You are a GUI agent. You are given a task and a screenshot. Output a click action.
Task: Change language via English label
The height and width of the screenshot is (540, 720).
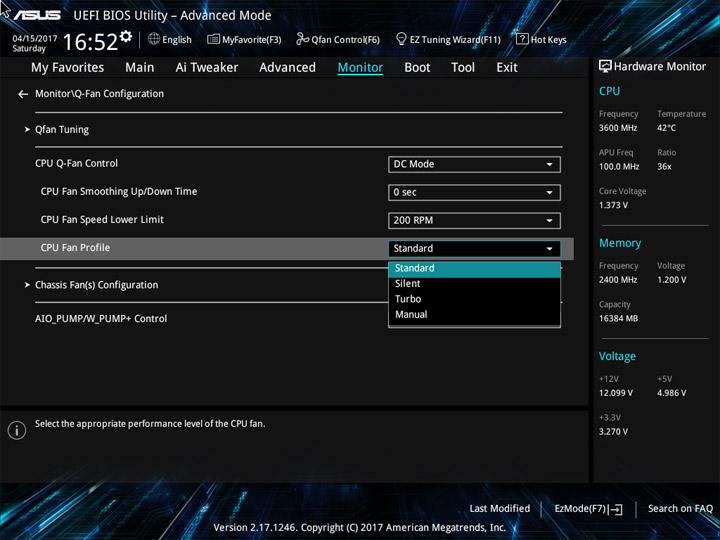(x=177, y=40)
